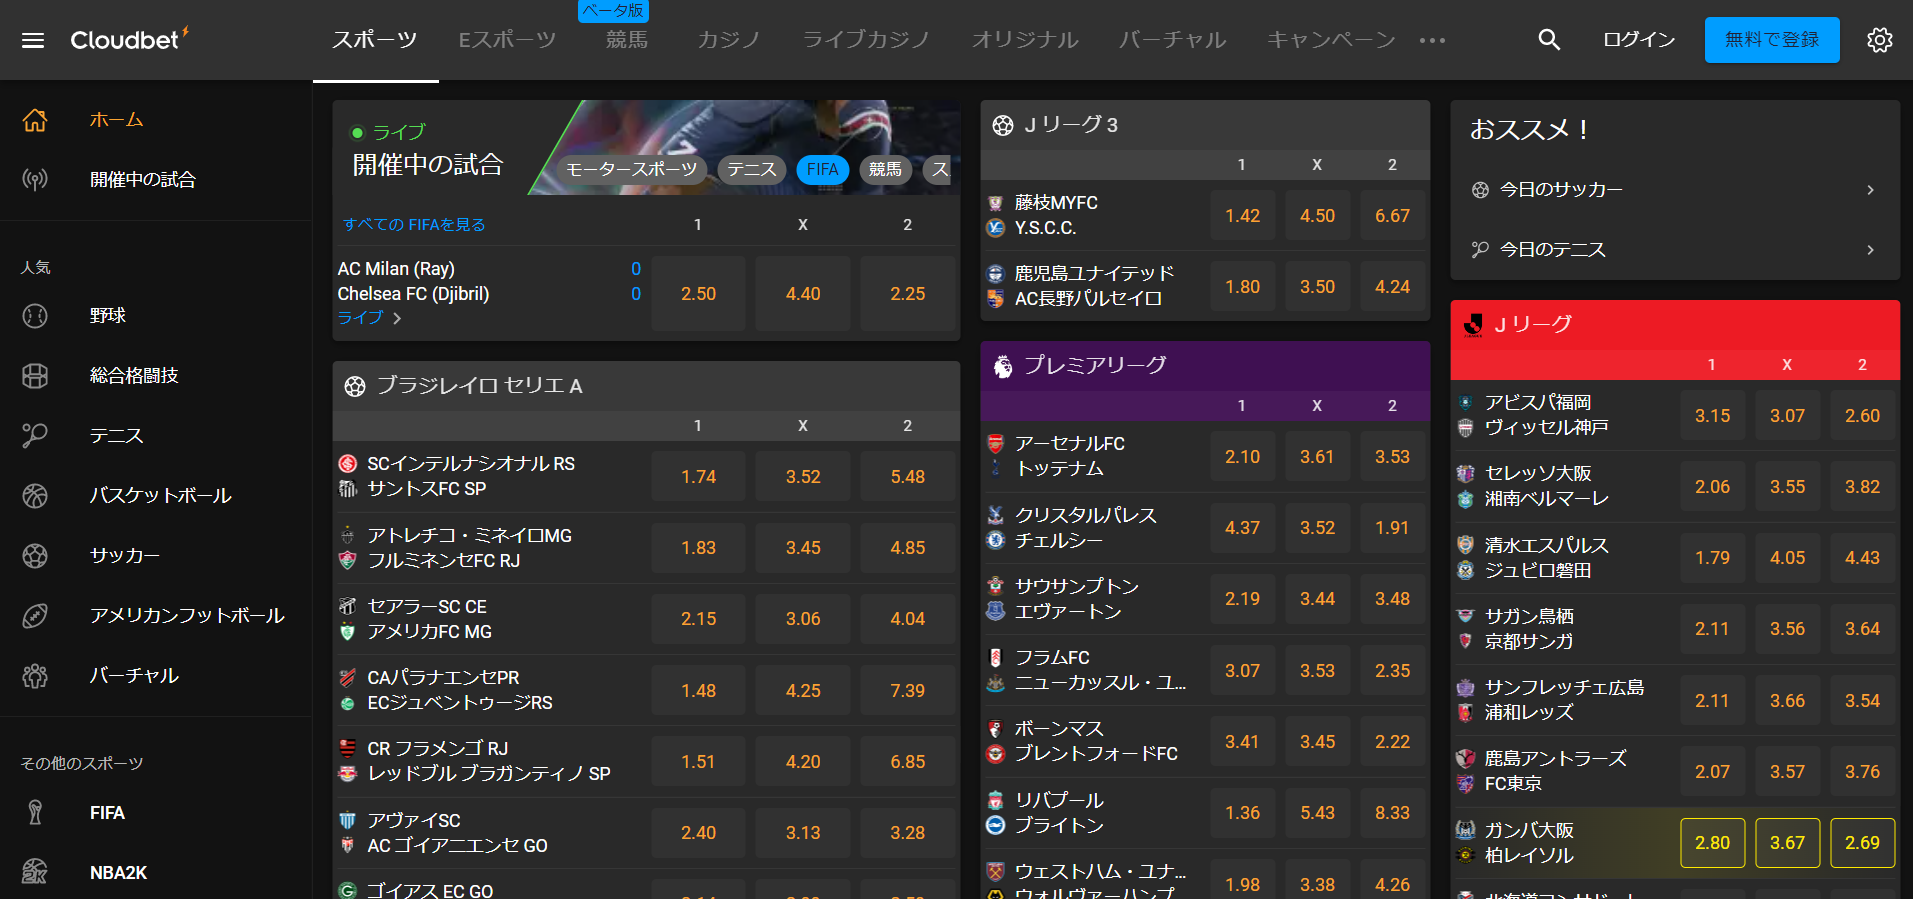Image resolution: width=1913 pixels, height=899 pixels.
Task: Select the MMA icon beside 総合格闘技
Action: coord(35,376)
